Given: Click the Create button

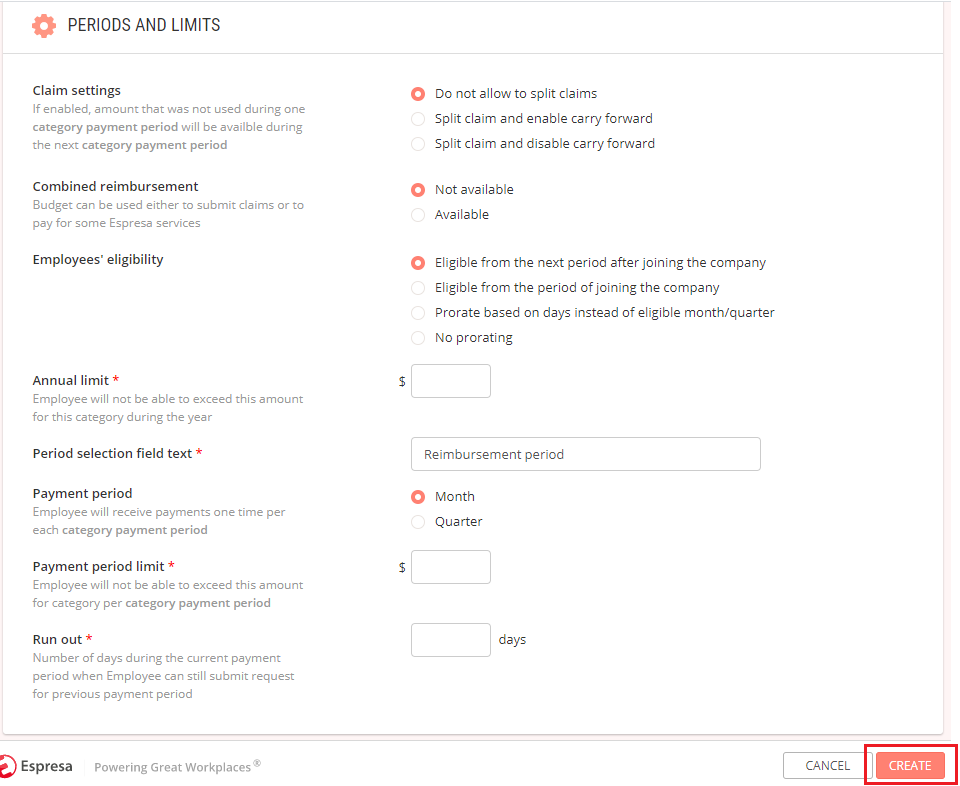Looking at the screenshot, I should point(910,765).
